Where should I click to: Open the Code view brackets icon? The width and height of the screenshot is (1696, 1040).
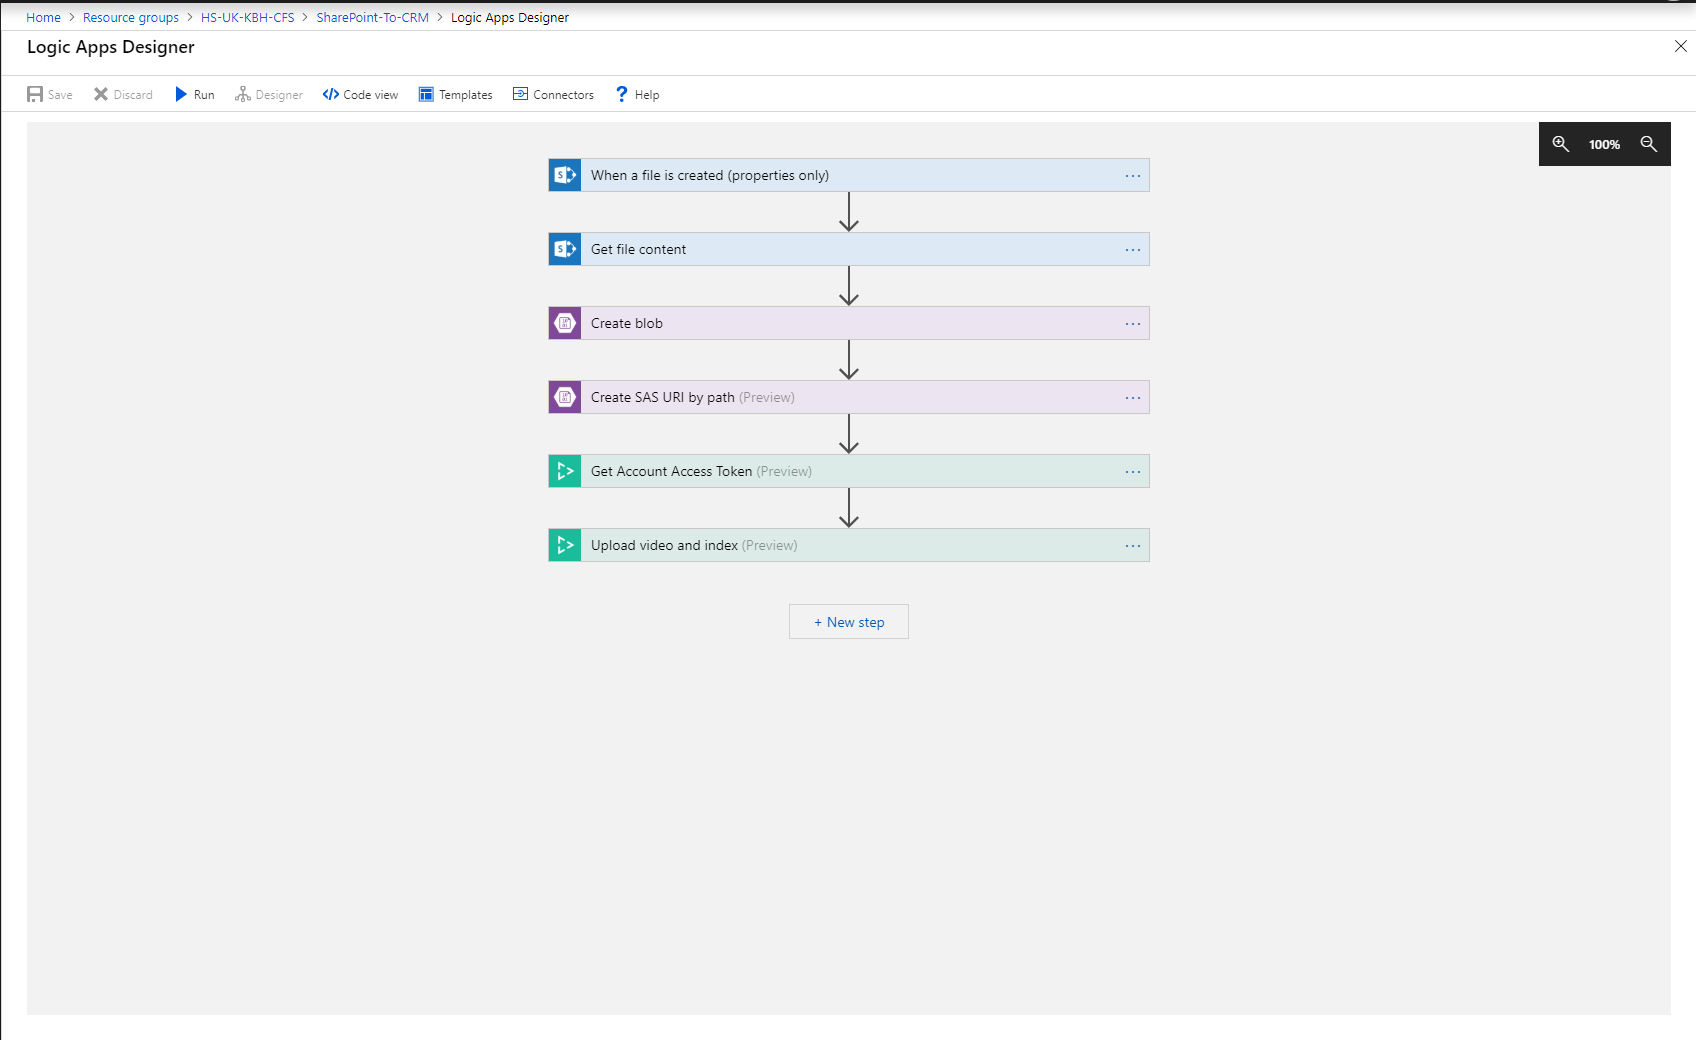point(331,94)
